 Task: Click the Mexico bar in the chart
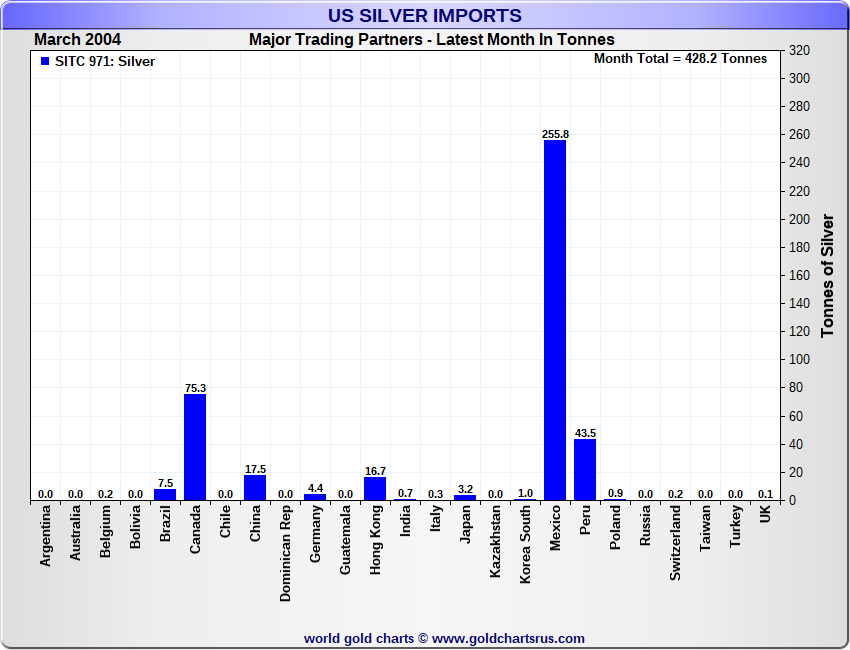click(x=555, y=320)
